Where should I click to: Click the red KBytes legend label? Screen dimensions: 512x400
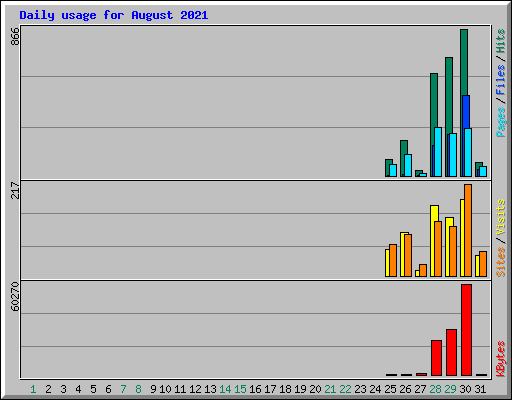500,359
